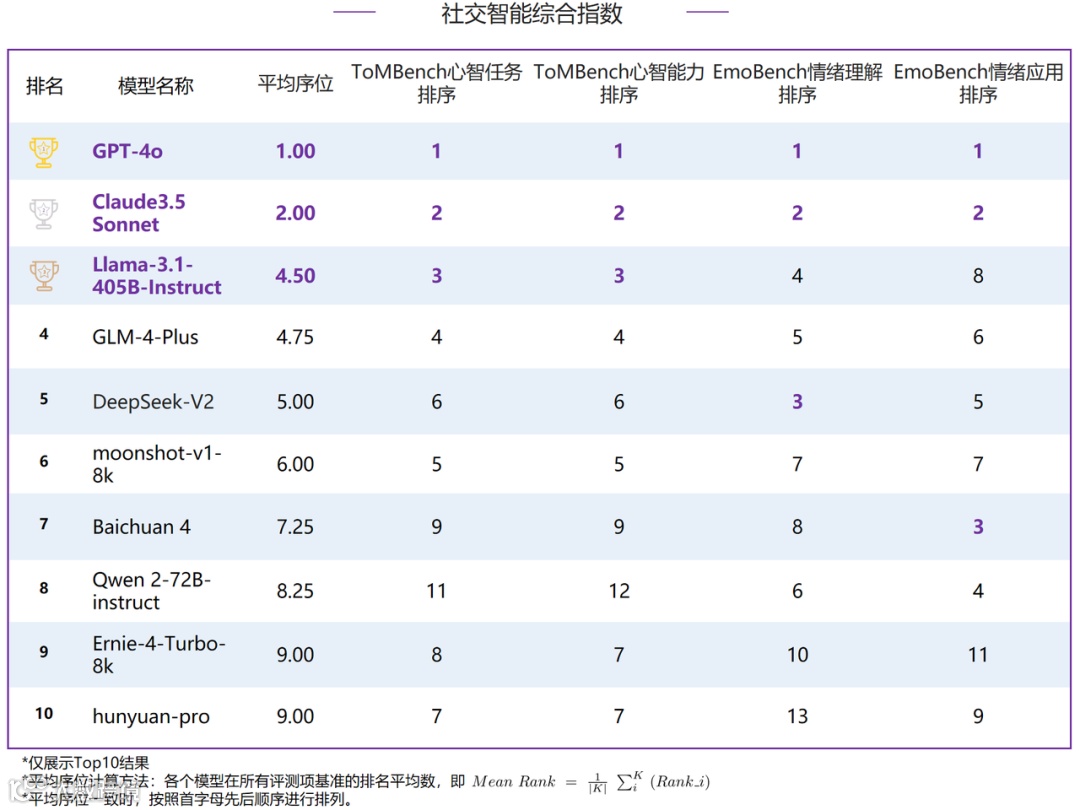1080x810 pixels.
Task: Click the 4.75 average rank of GLM-4-Plus
Action: [295, 337]
